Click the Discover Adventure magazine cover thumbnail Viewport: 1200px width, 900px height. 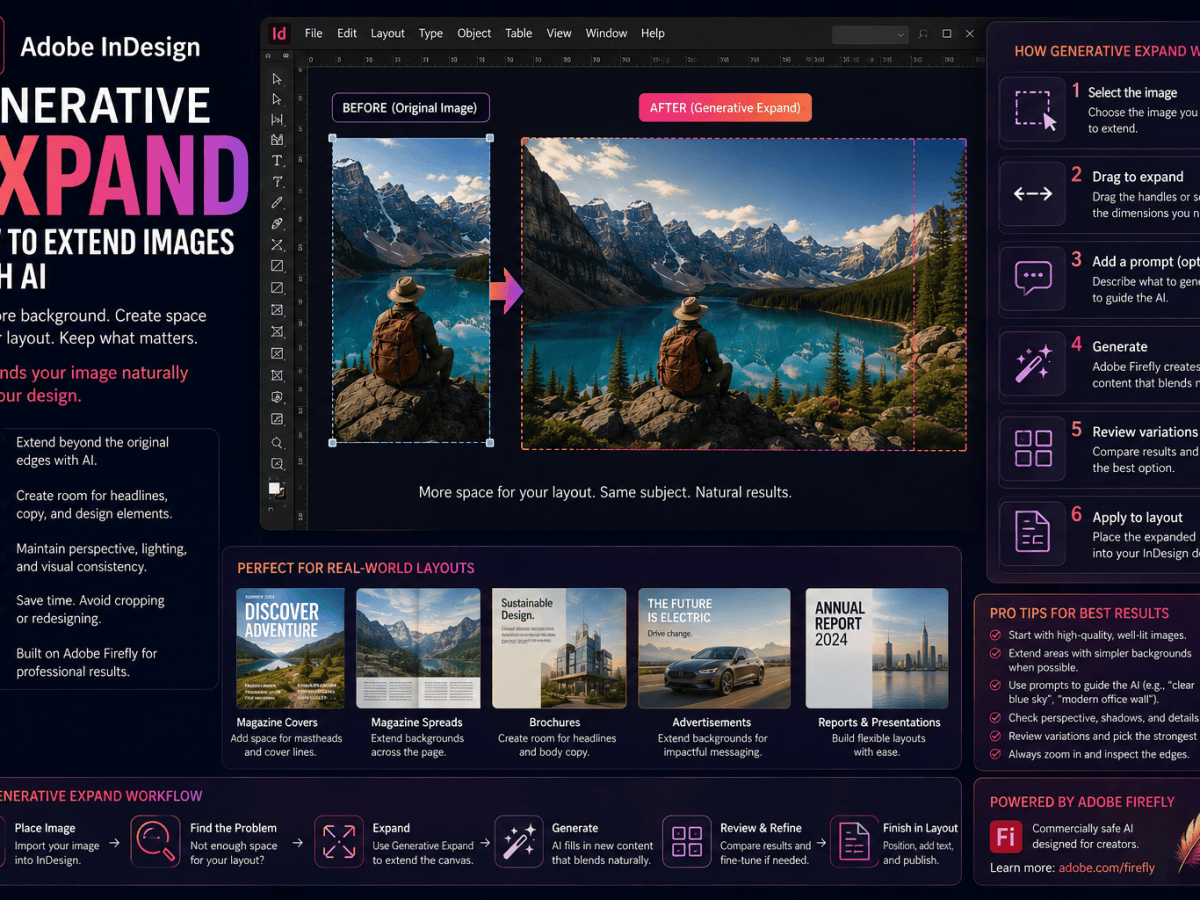pyautogui.click(x=291, y=648)
